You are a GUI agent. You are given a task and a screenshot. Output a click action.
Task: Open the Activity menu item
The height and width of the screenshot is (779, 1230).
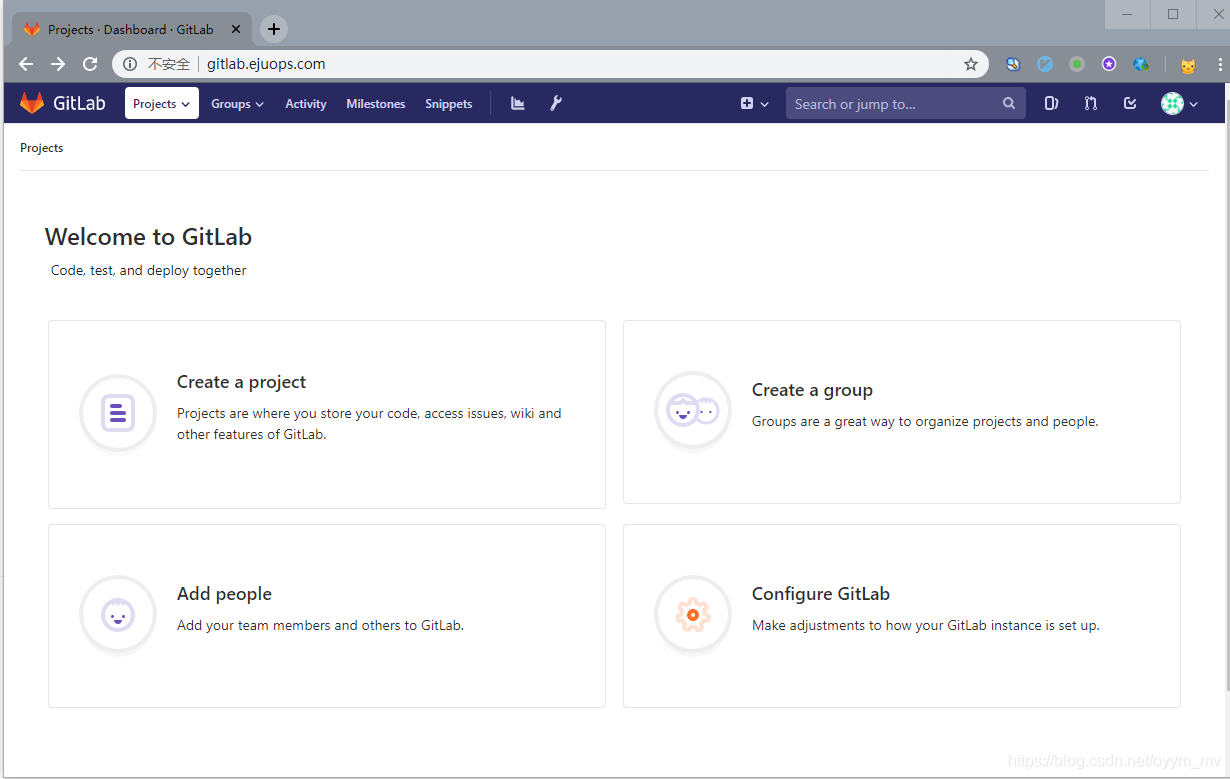click(x=306, y=103)
